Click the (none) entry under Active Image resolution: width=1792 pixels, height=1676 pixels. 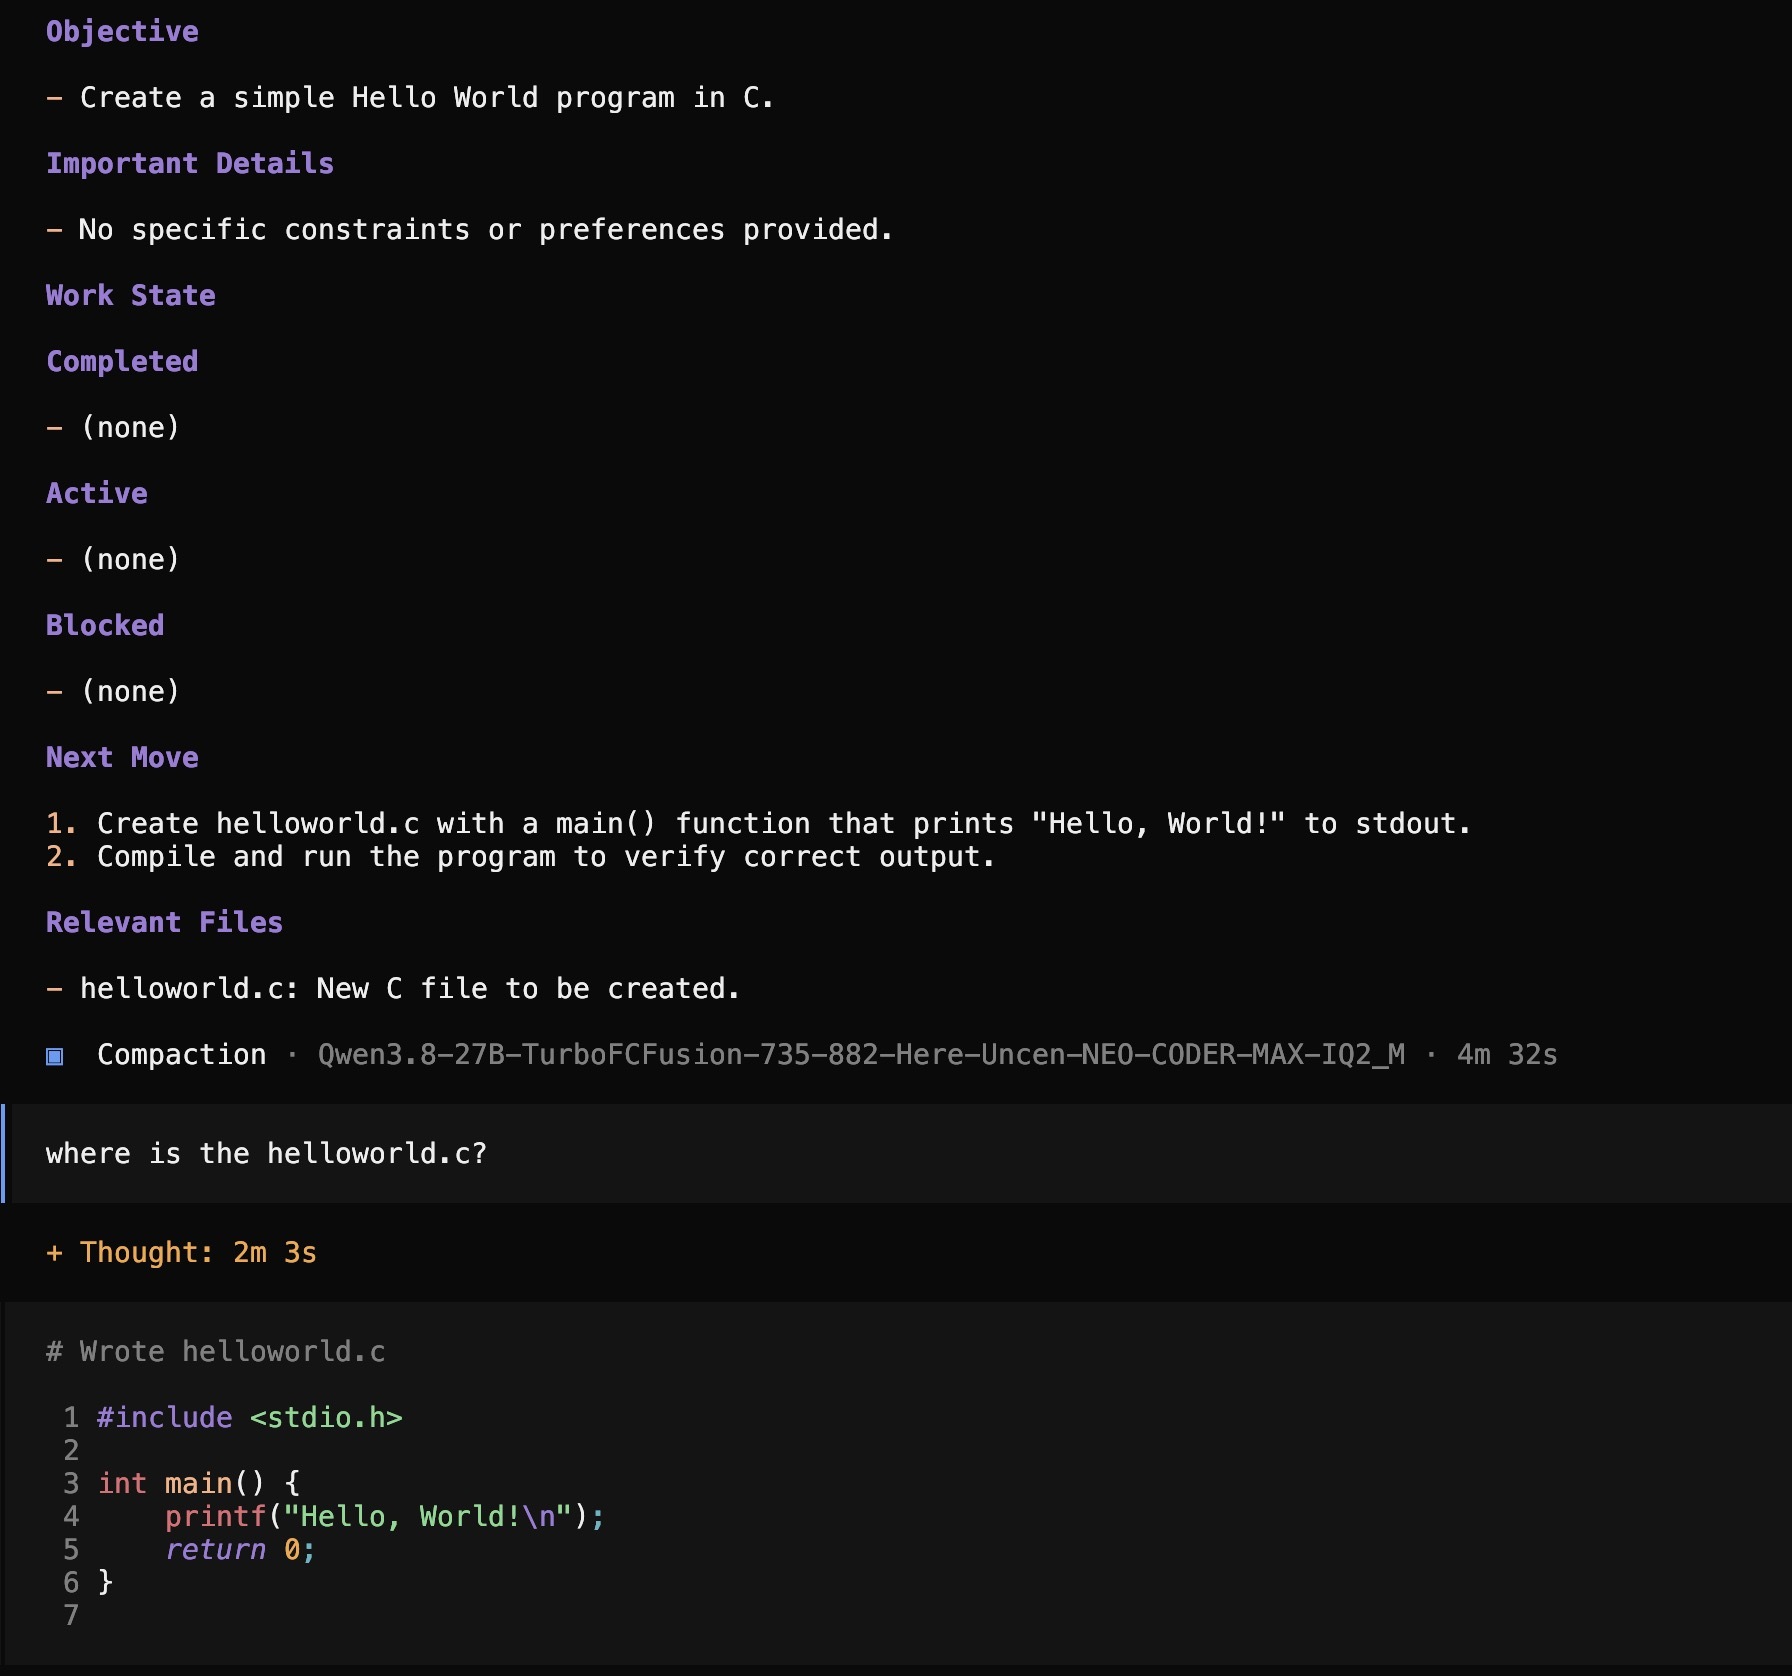click(x=130, y=560)
